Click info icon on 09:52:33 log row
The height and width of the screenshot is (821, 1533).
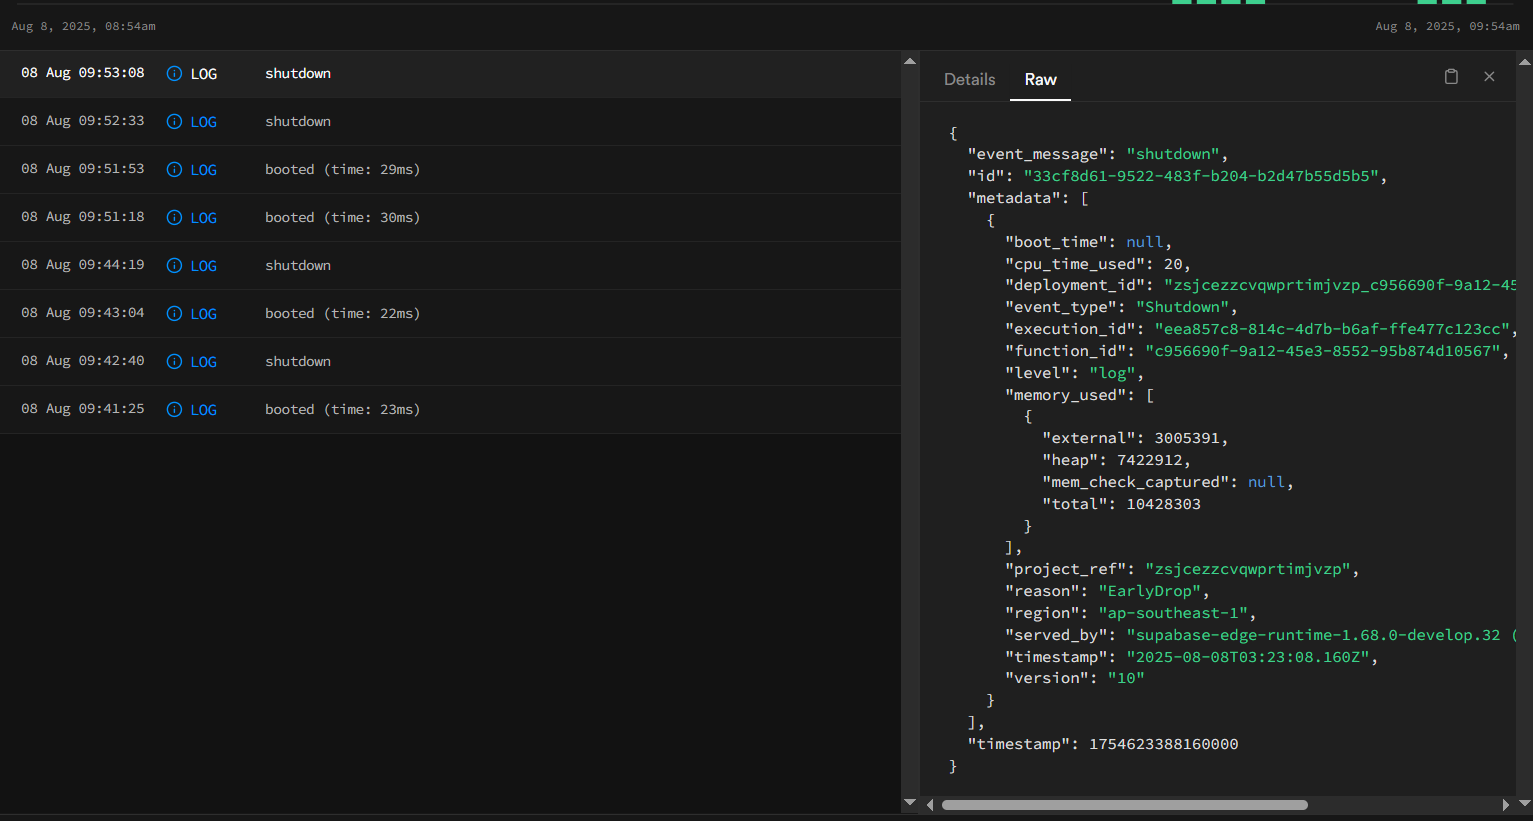click(x=174, y=122)
